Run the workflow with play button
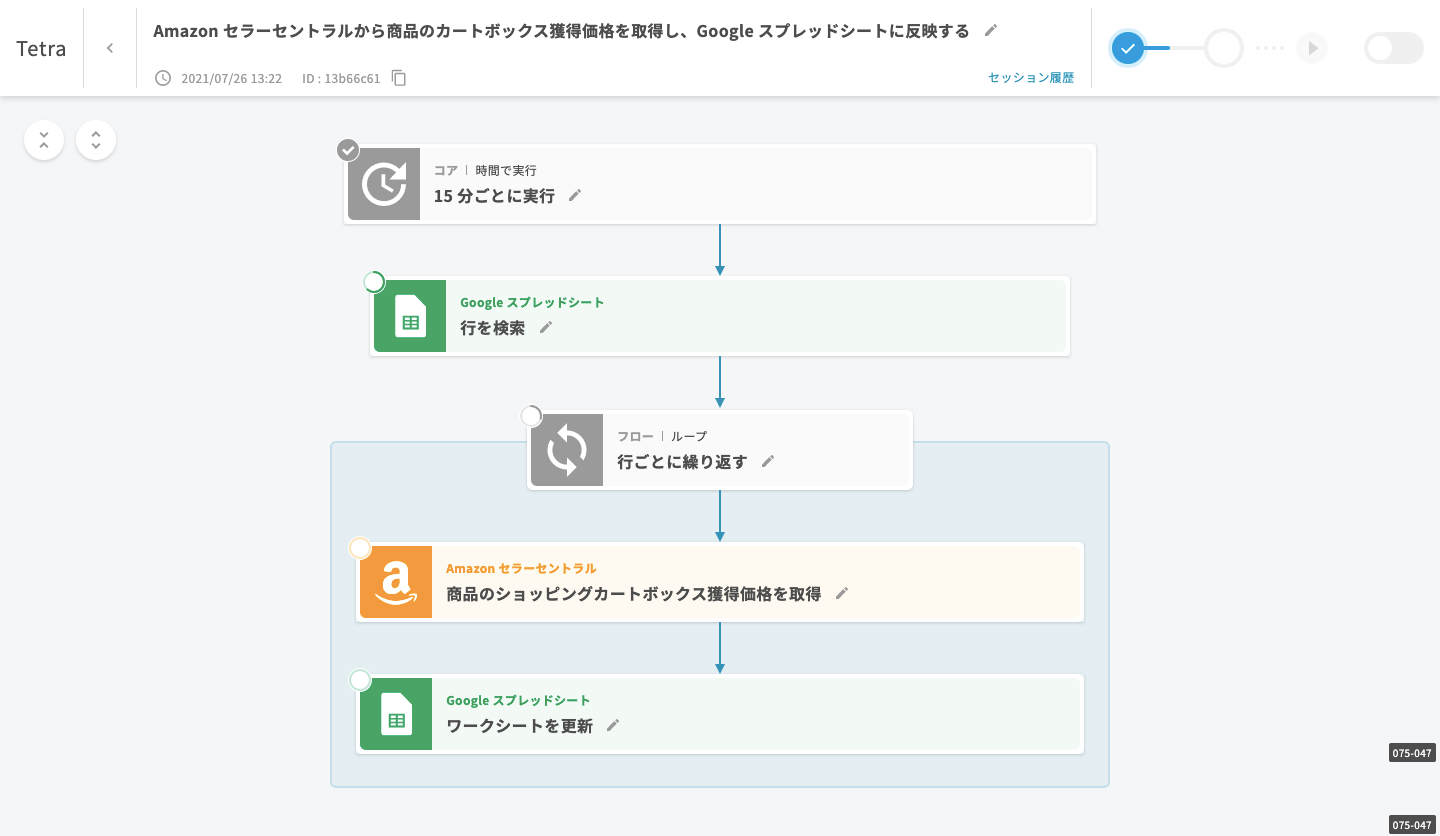1440x836 pixels. point(1312,48)
